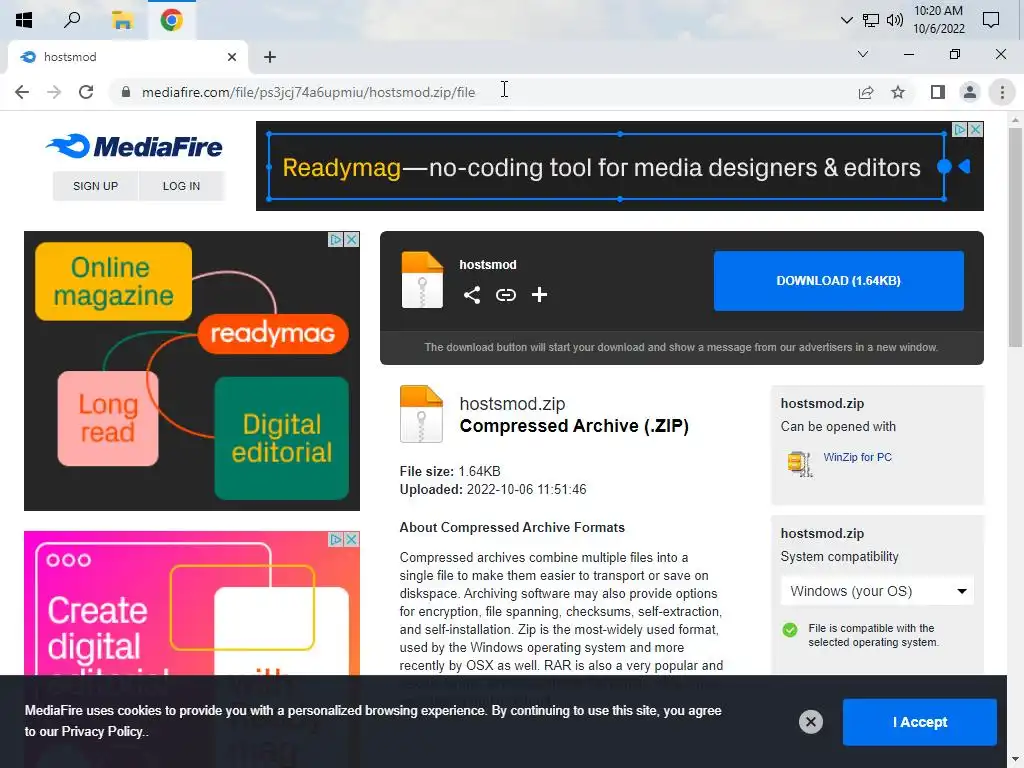Viewport: 1024px width, 768px height.
Task: Select hostsmod title in download header
Action: tap(488, 264)
